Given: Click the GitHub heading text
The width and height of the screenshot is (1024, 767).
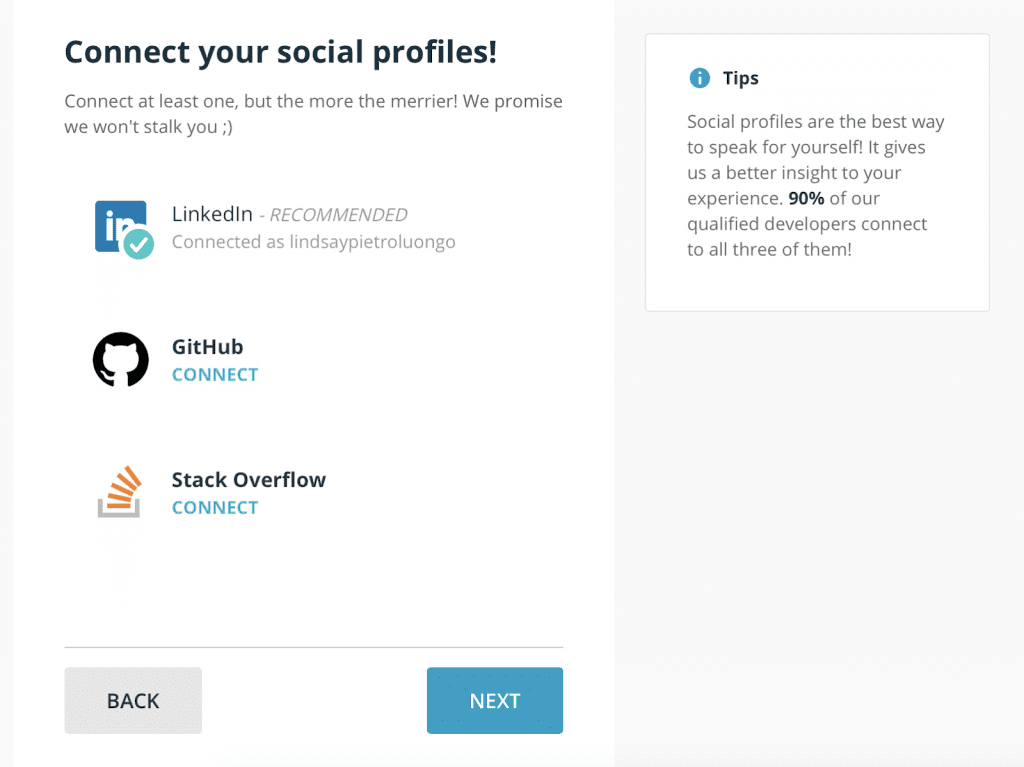Looking at the screenshot, I should 208,347.
